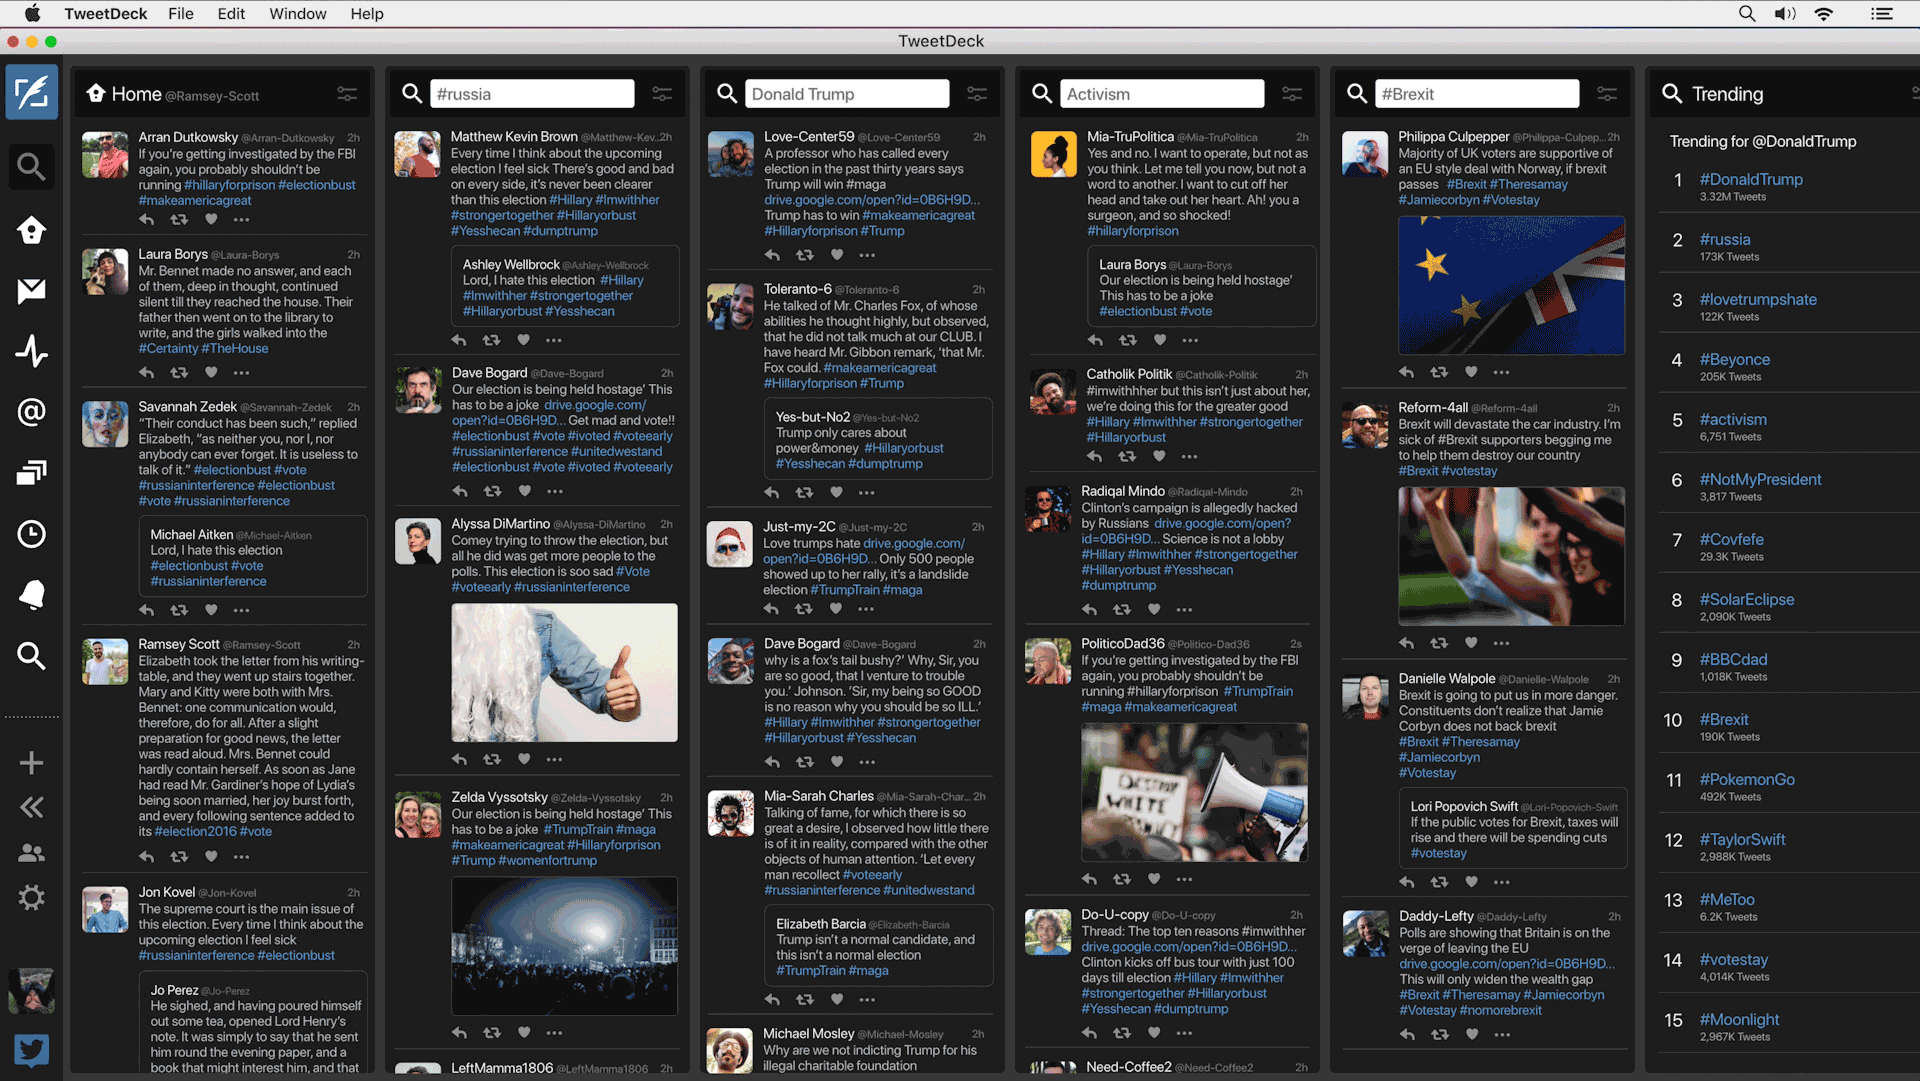Expand the #russia column settings
This screenshot has width=1920, height=1081.
pos(662,94)
